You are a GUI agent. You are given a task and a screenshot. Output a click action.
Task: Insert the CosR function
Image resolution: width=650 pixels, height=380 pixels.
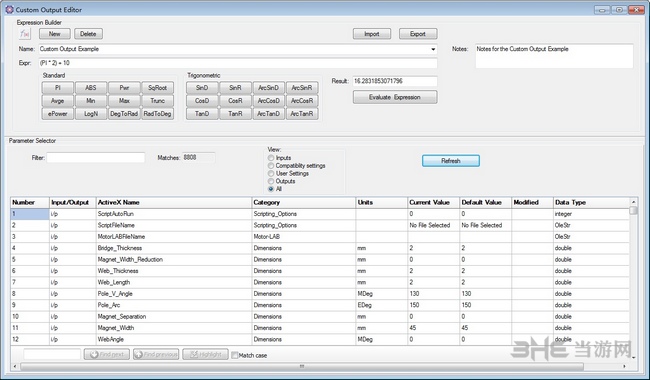coord(235,101)
